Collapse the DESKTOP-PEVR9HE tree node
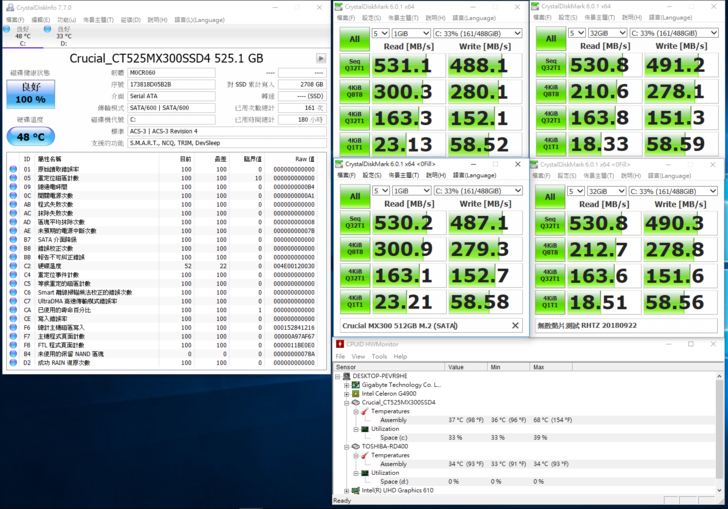The image size is (728, 509). (x=338, y=375)
